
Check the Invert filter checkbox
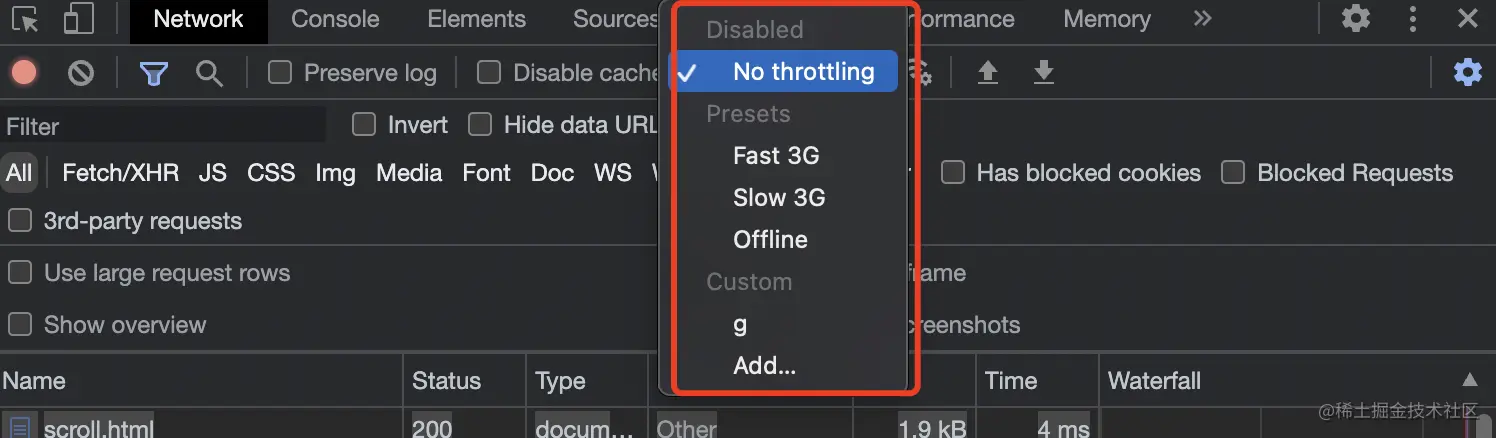coord(364,124)
